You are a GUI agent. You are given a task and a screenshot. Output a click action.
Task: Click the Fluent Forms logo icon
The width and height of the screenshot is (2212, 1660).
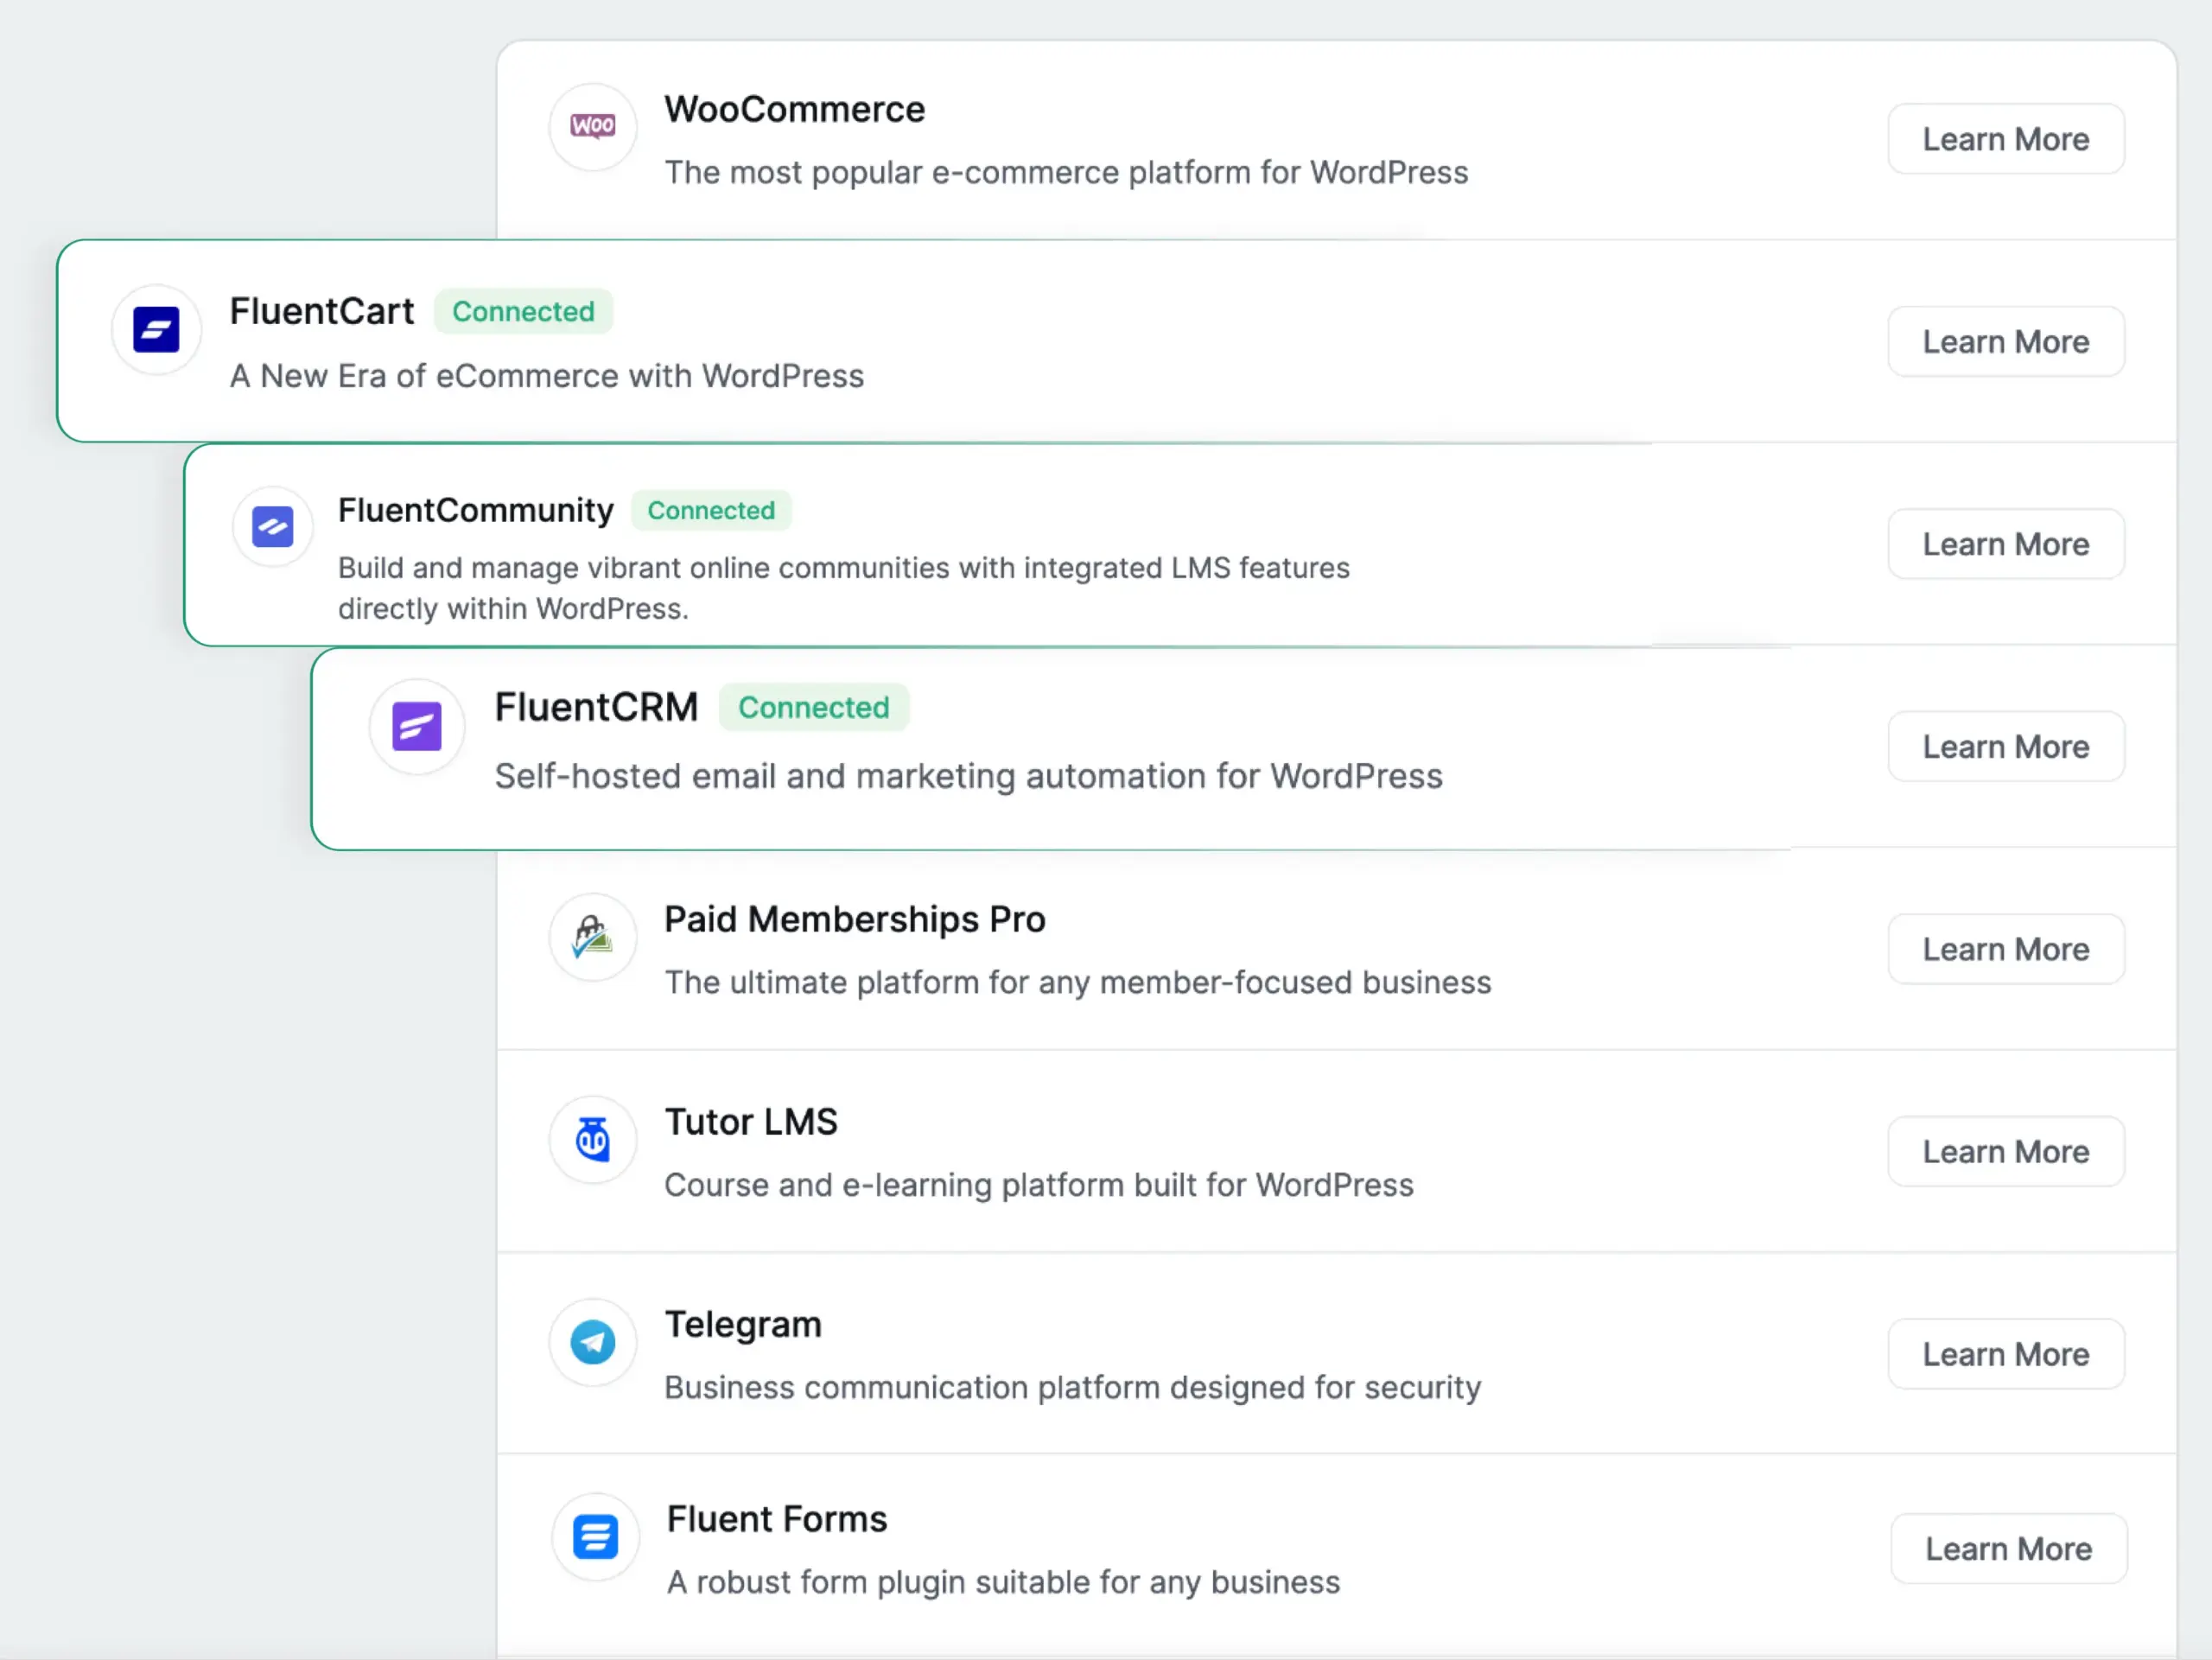[596, 1537]
